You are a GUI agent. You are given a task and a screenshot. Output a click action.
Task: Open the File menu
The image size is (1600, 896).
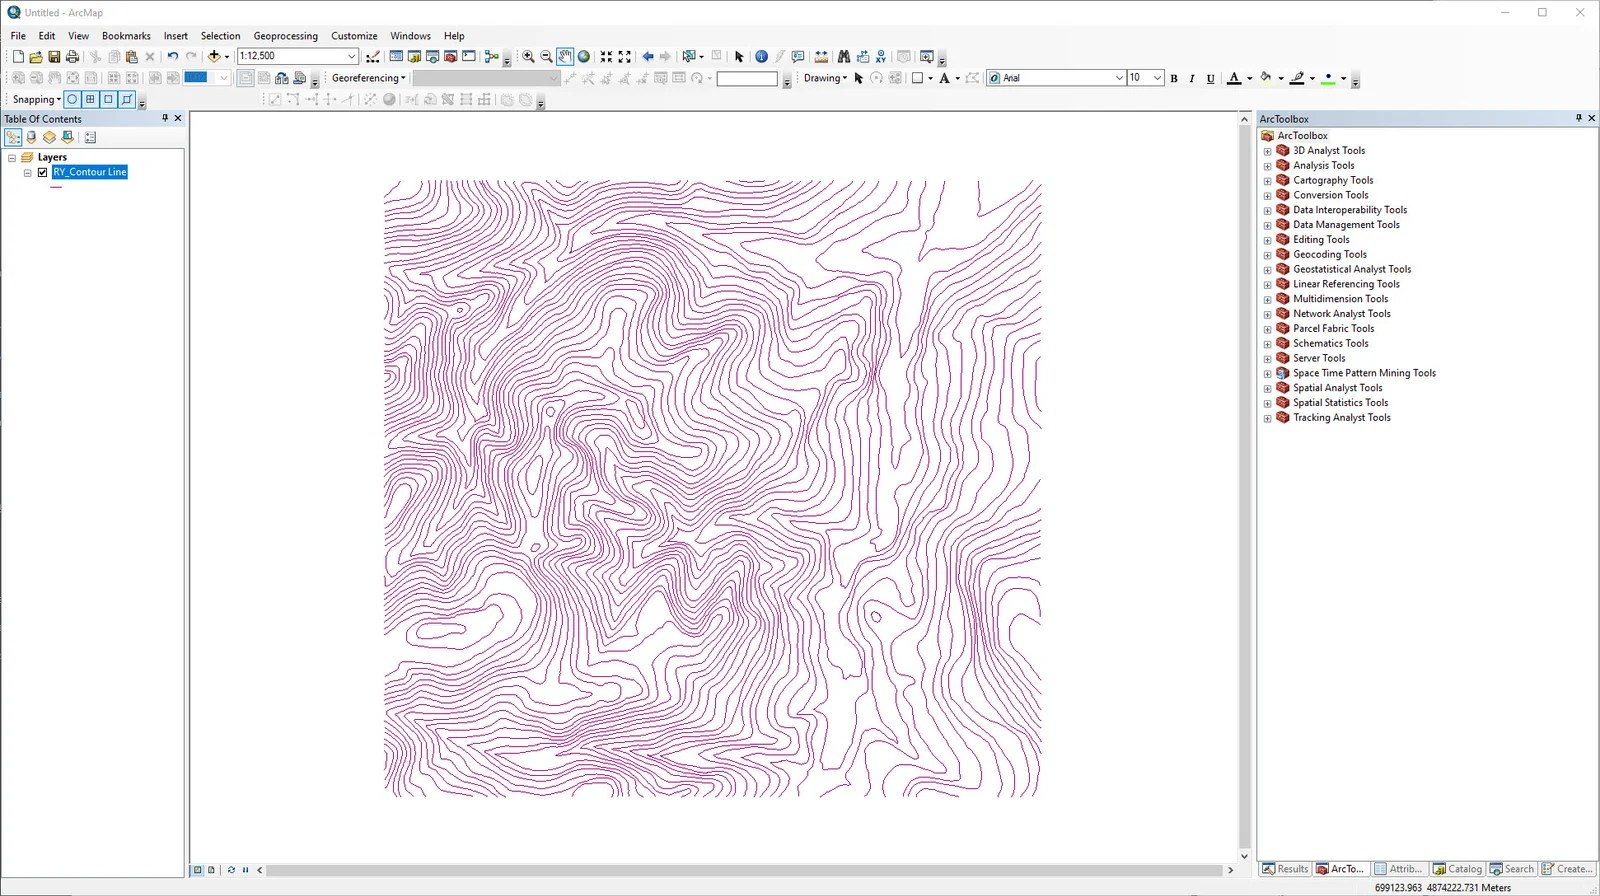(x=18, y=35)
